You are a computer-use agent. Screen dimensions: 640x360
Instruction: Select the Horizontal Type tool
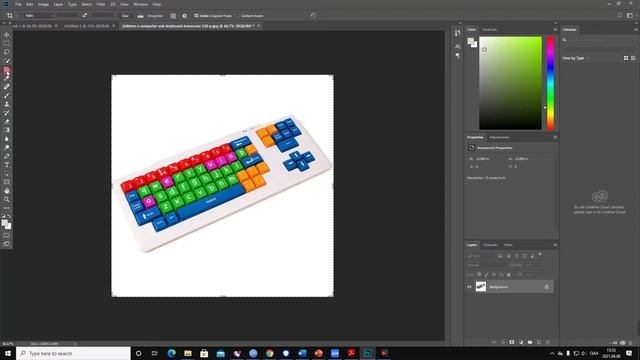pyautogui.click(x=7, y=165)
